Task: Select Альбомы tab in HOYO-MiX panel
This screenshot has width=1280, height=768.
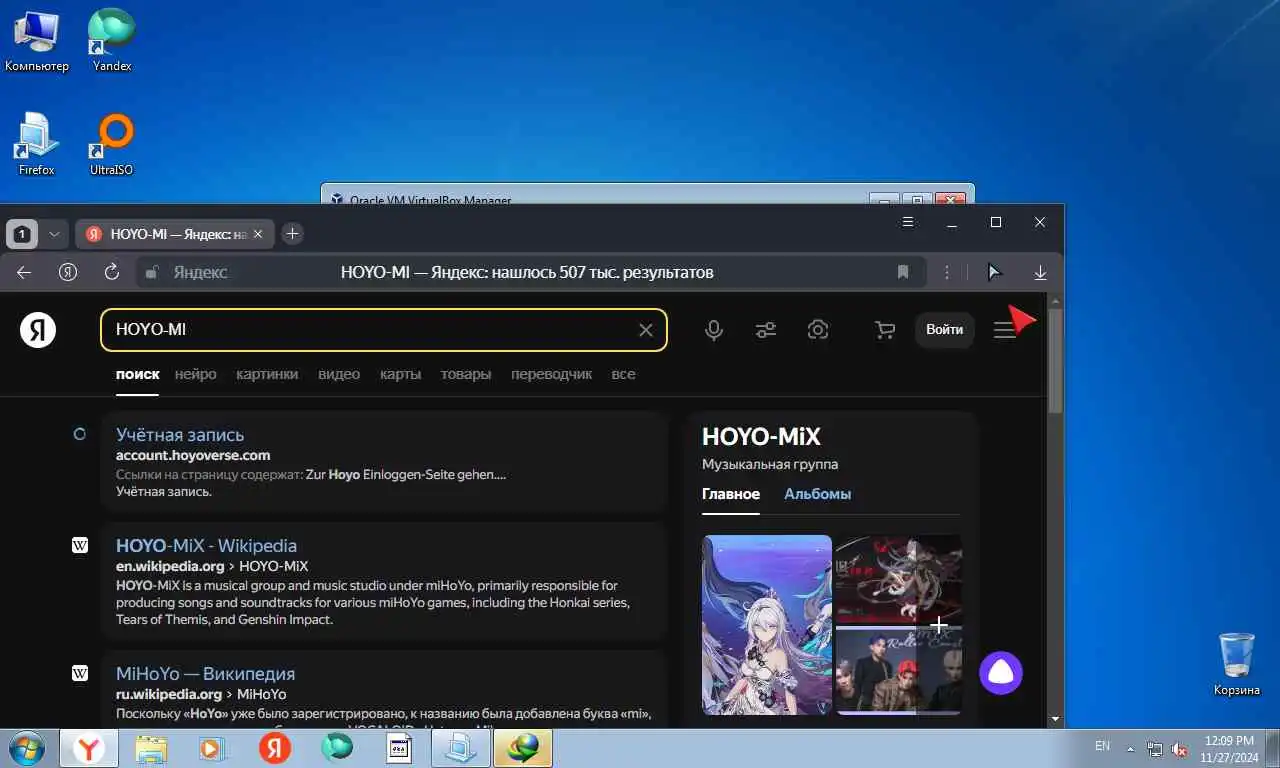Action: pyautogui.click(x=818, y=494)
